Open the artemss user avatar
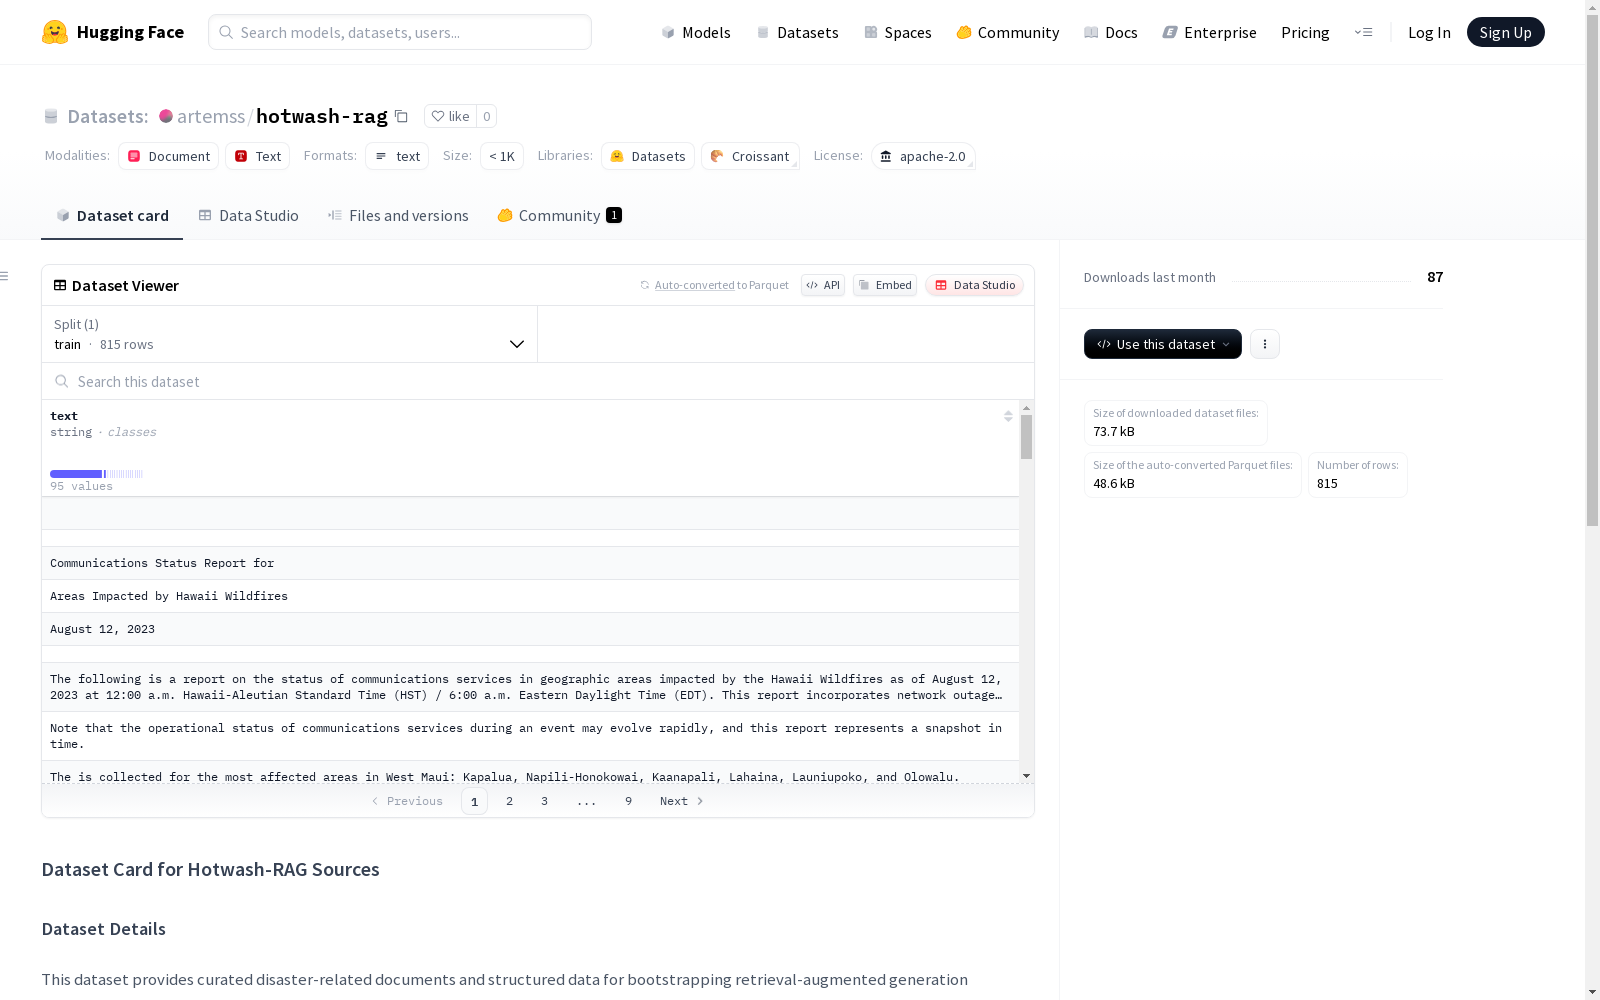This screenshot has height=1000, width=1600. coord(166,116)
